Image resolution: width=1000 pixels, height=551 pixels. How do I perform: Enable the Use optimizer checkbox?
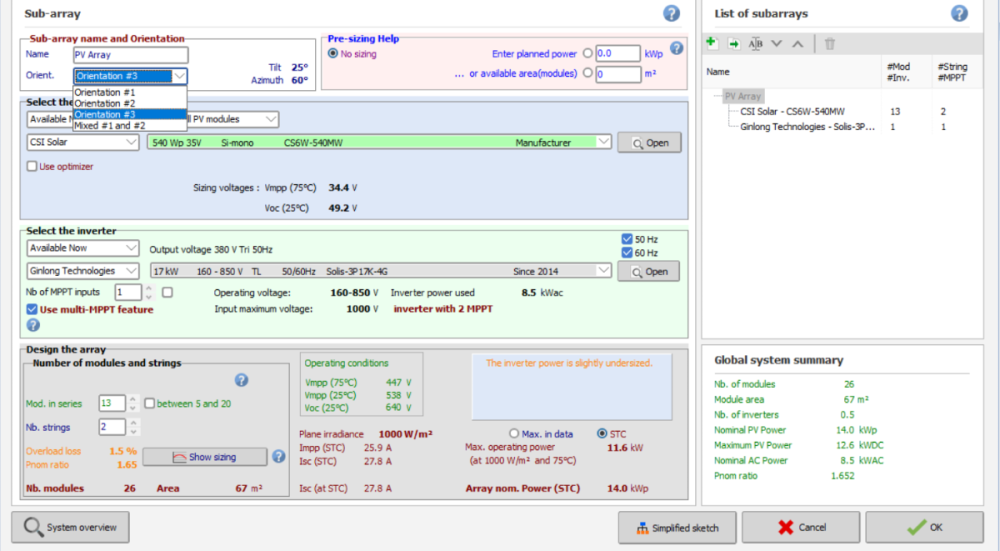(x=32, y=166)
